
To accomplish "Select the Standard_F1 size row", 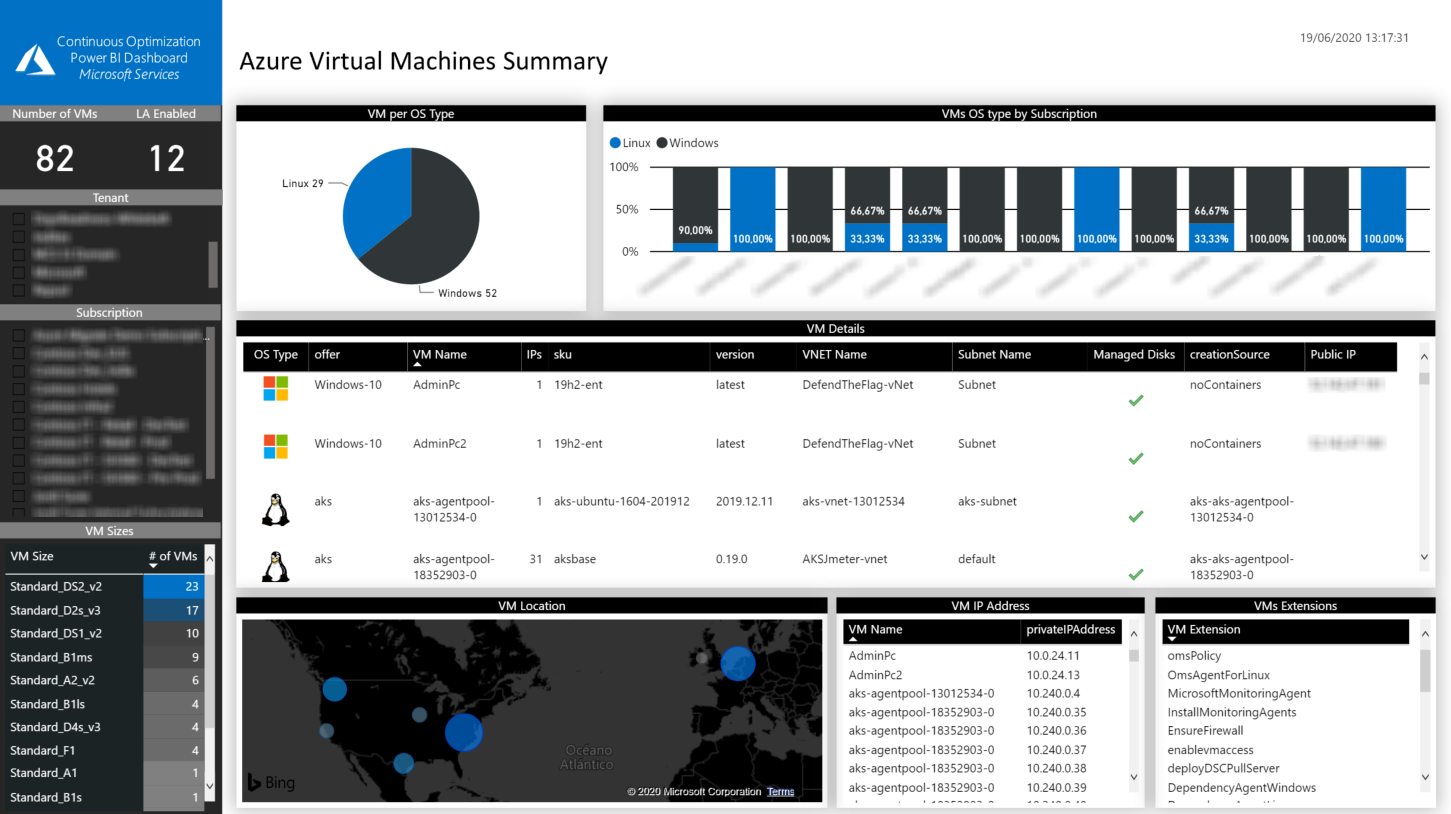I will click(104, 750).
